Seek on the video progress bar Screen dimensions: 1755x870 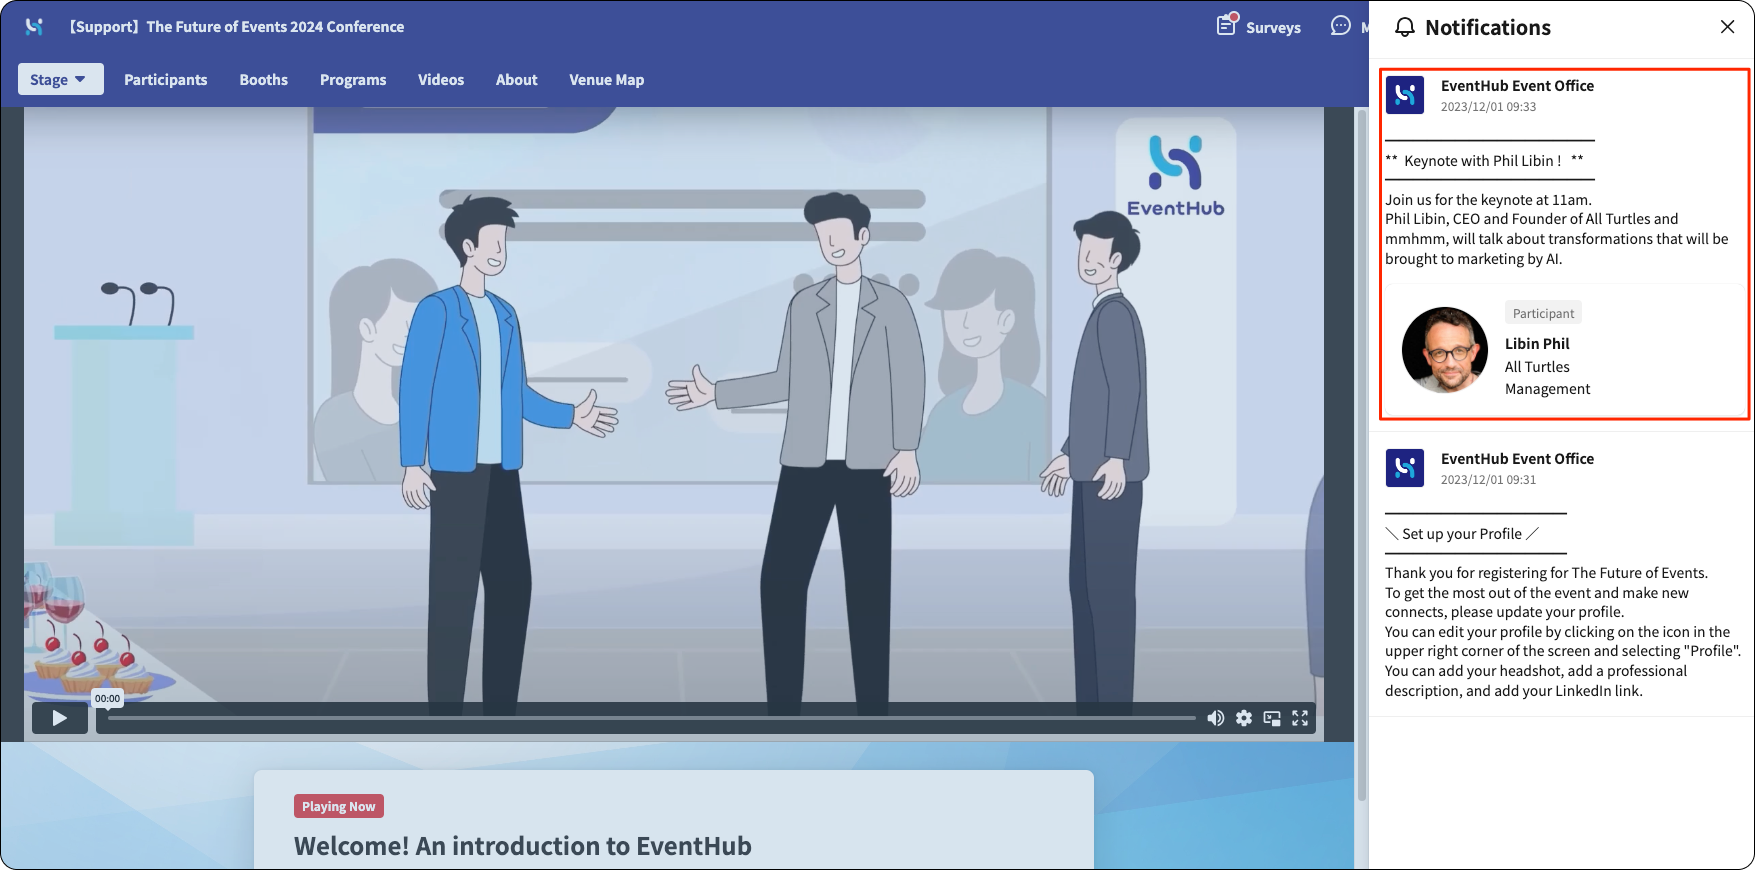pyautogui.click(x=652, y=718)
